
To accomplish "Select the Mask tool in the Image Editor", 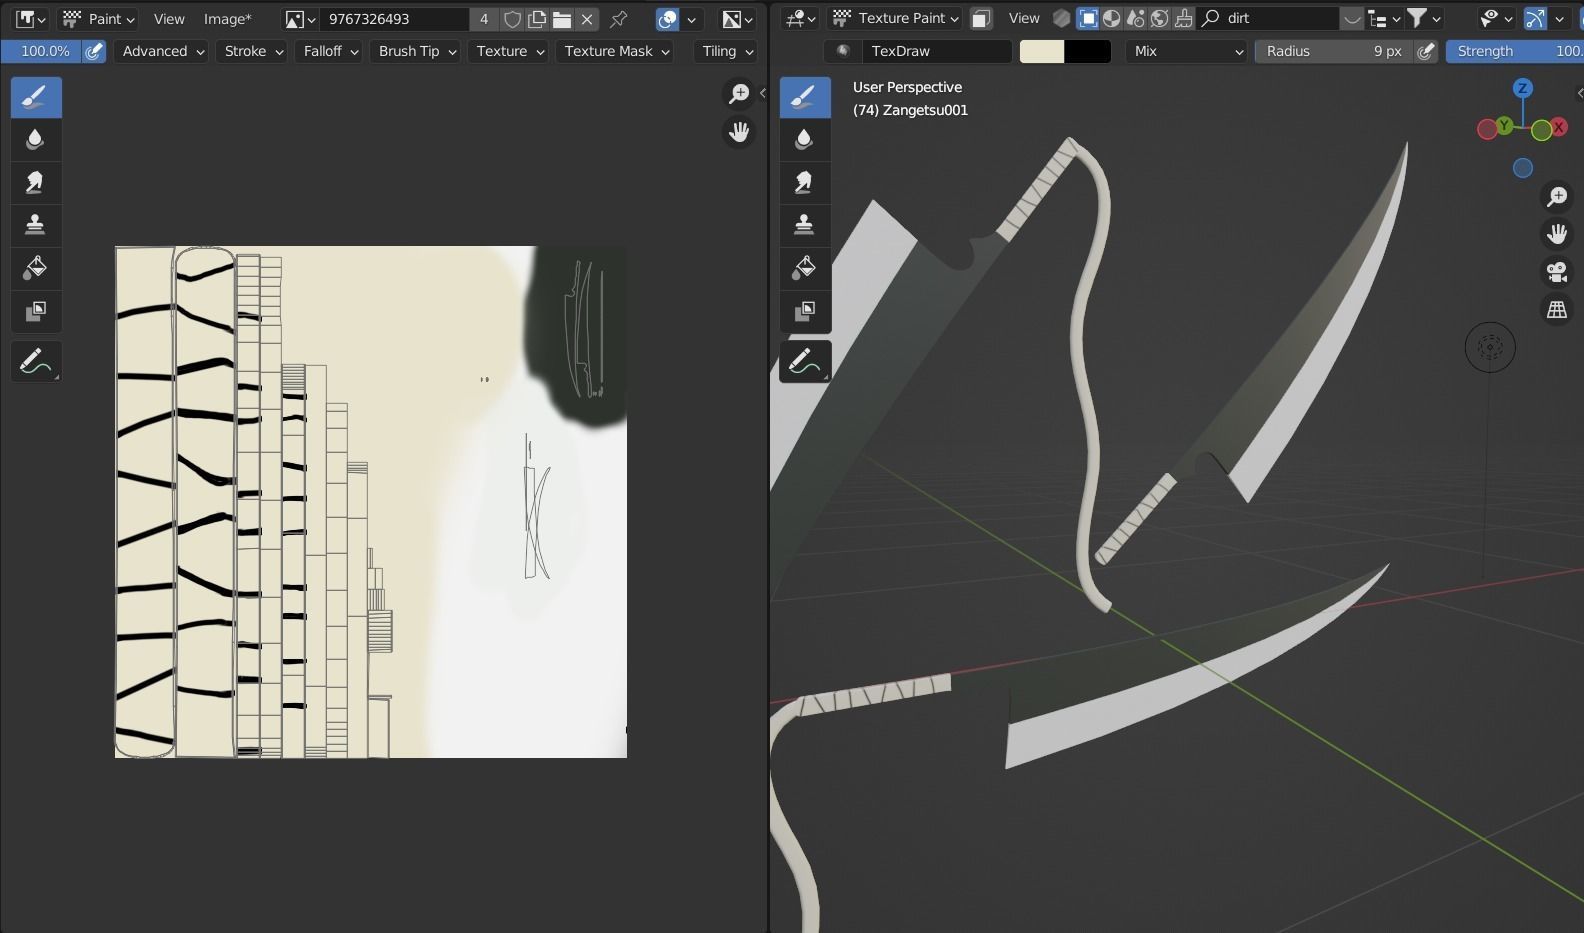I will 36,311.
